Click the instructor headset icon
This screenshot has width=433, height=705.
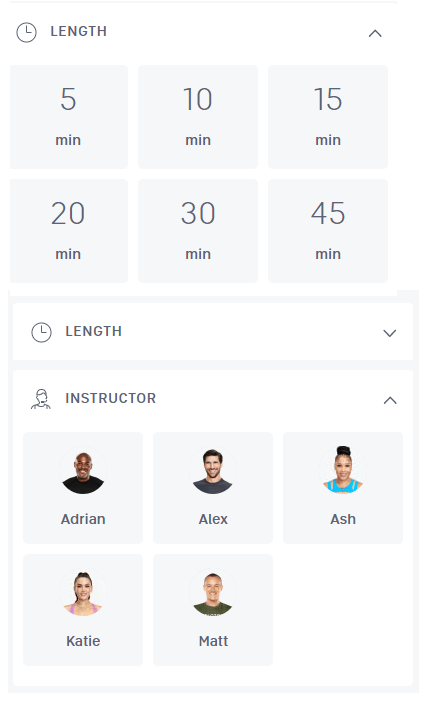[x=41, y=399]
